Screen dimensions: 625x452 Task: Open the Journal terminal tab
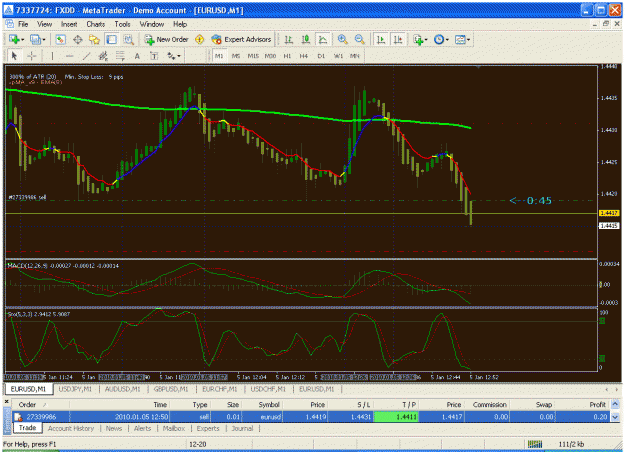click(x=242, y=428)
